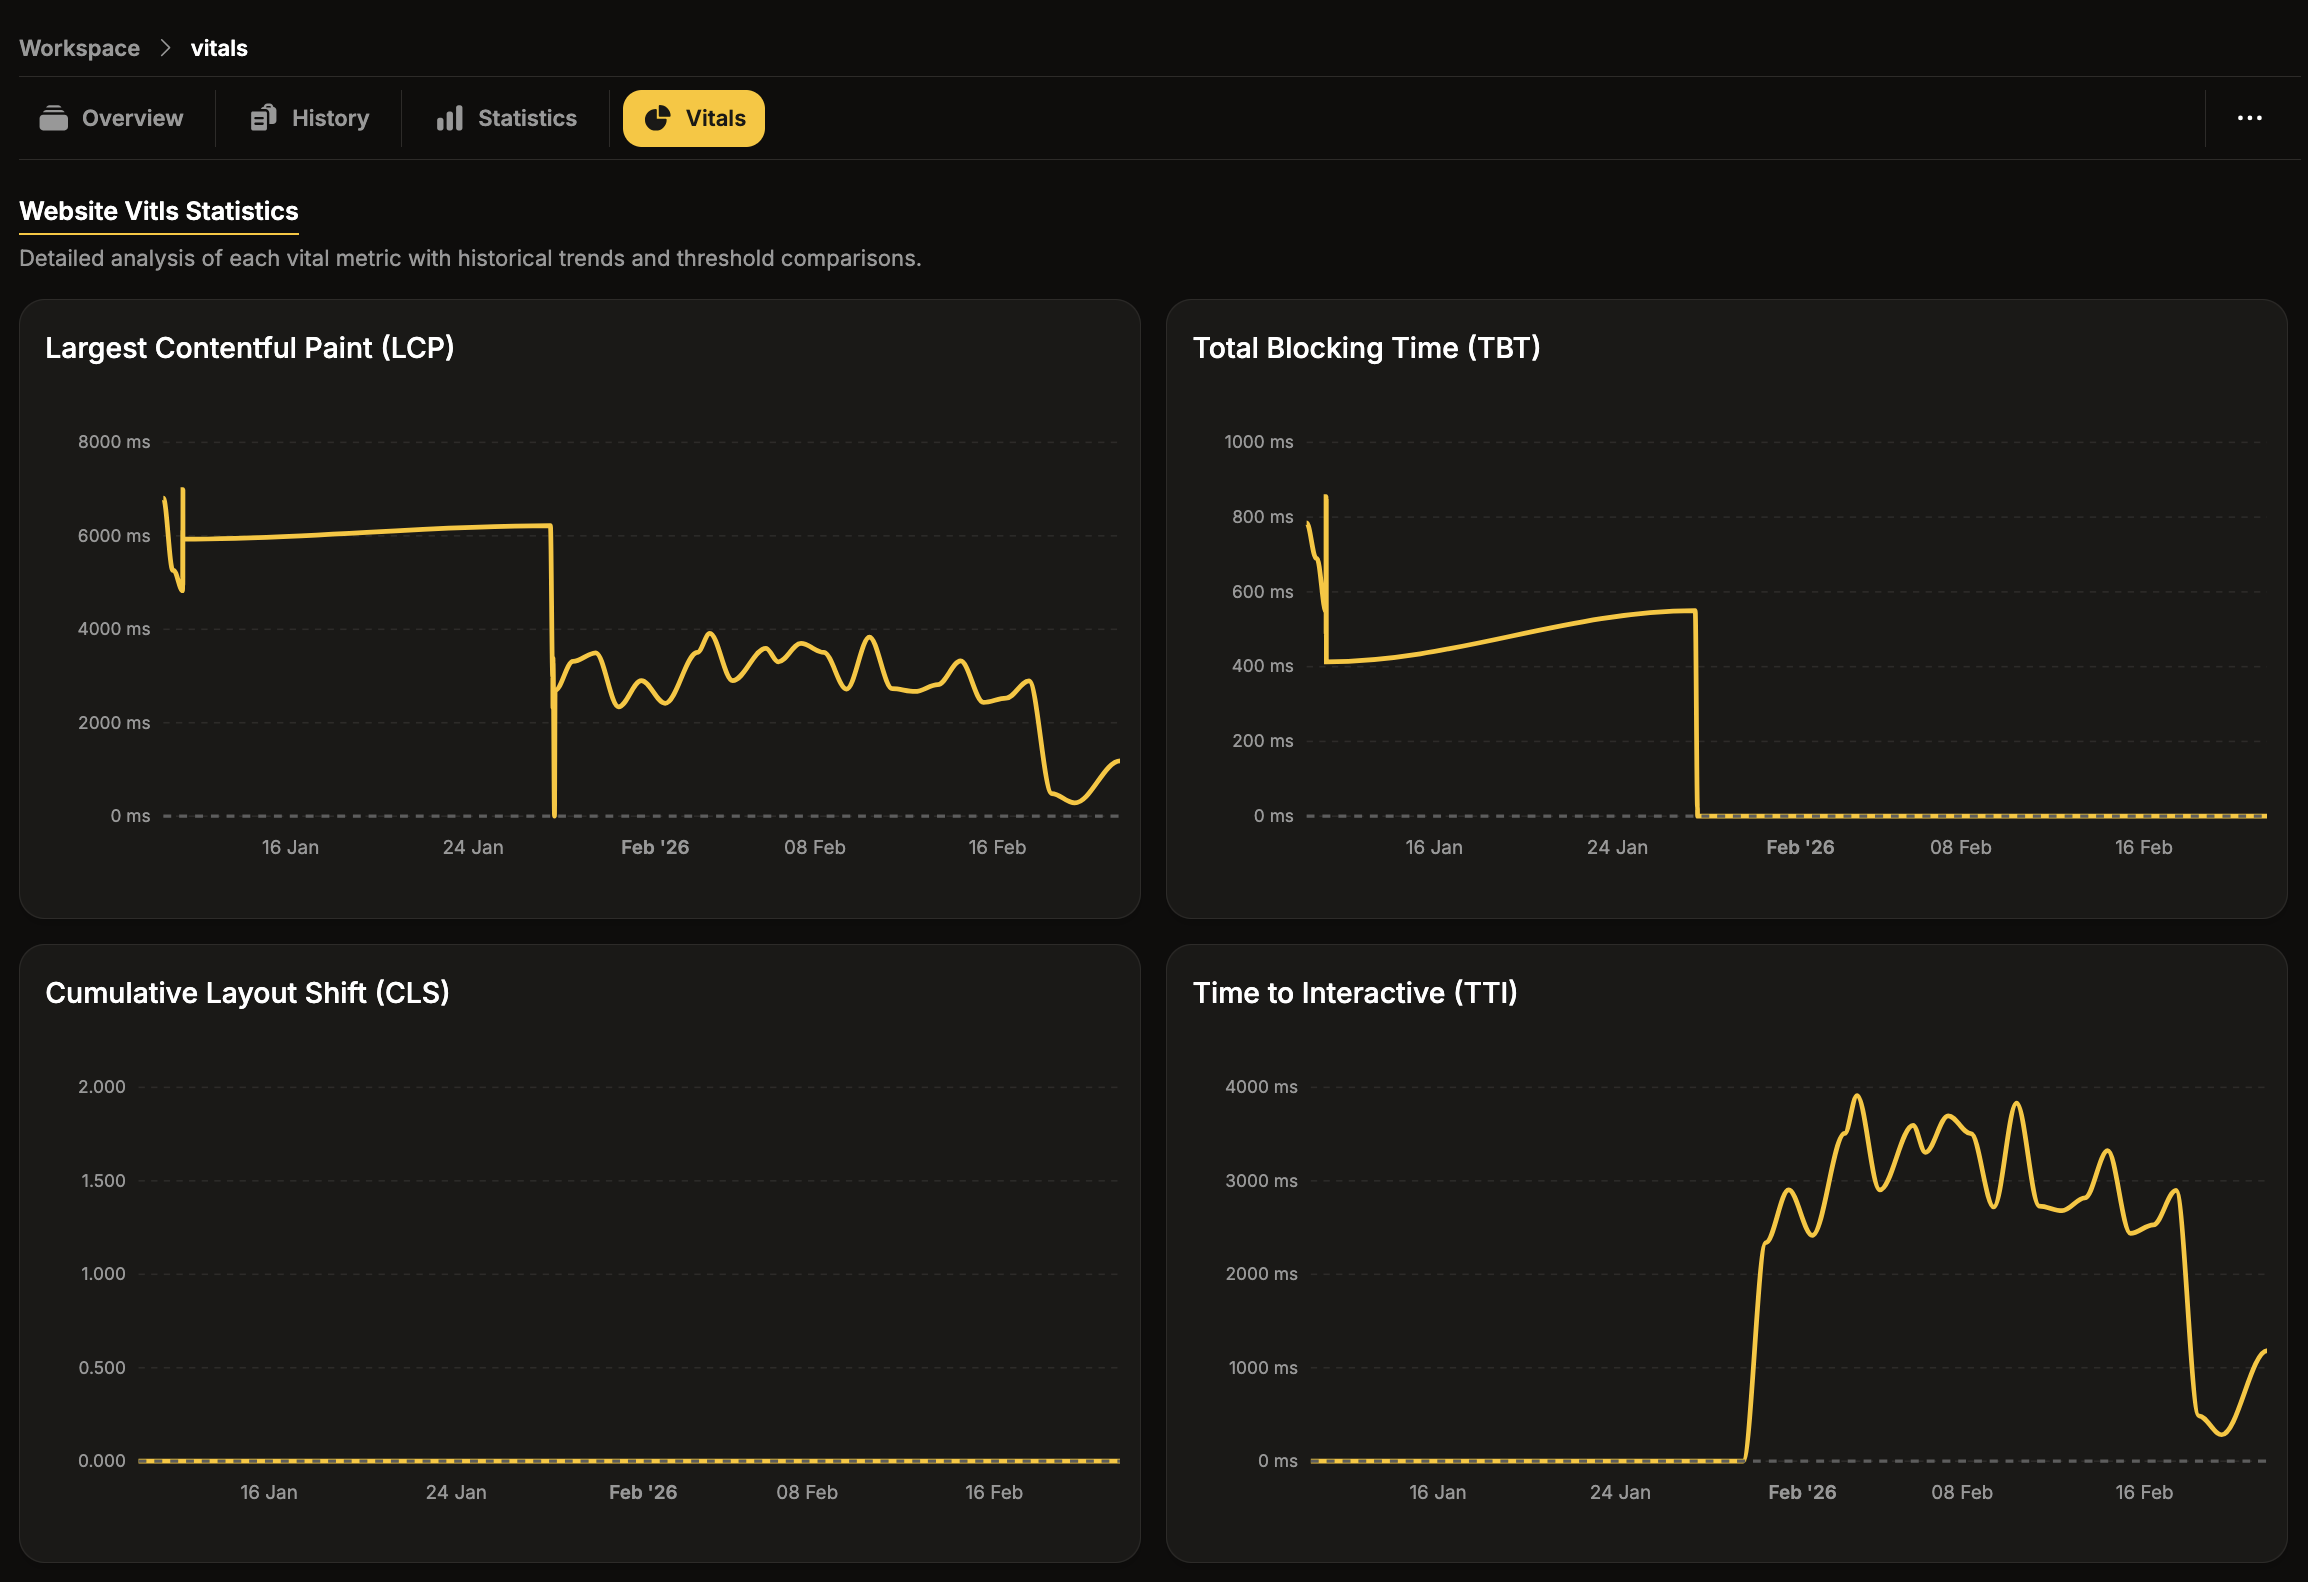Click 08 Feb on the CLS axis
Image resolution: width=2308 pixels, height=1582 pixels.
(x=807, y=1492)
